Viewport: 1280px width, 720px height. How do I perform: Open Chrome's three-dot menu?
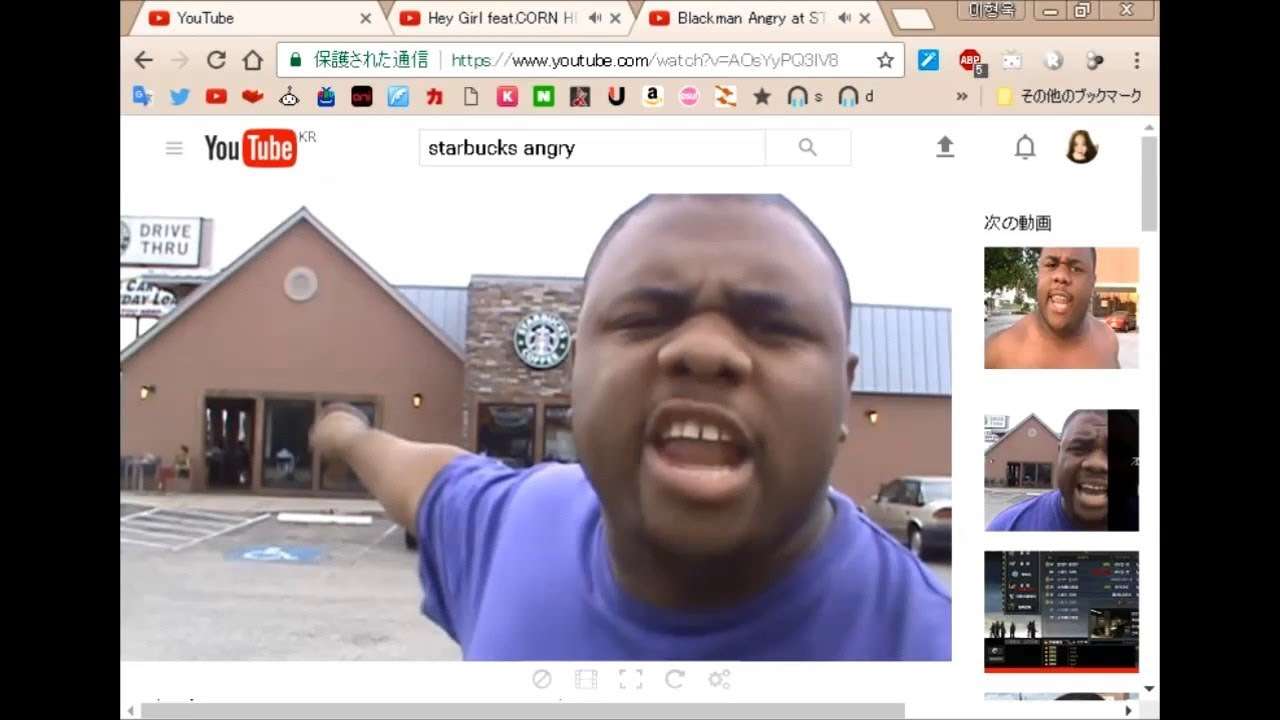(1137, 60)
